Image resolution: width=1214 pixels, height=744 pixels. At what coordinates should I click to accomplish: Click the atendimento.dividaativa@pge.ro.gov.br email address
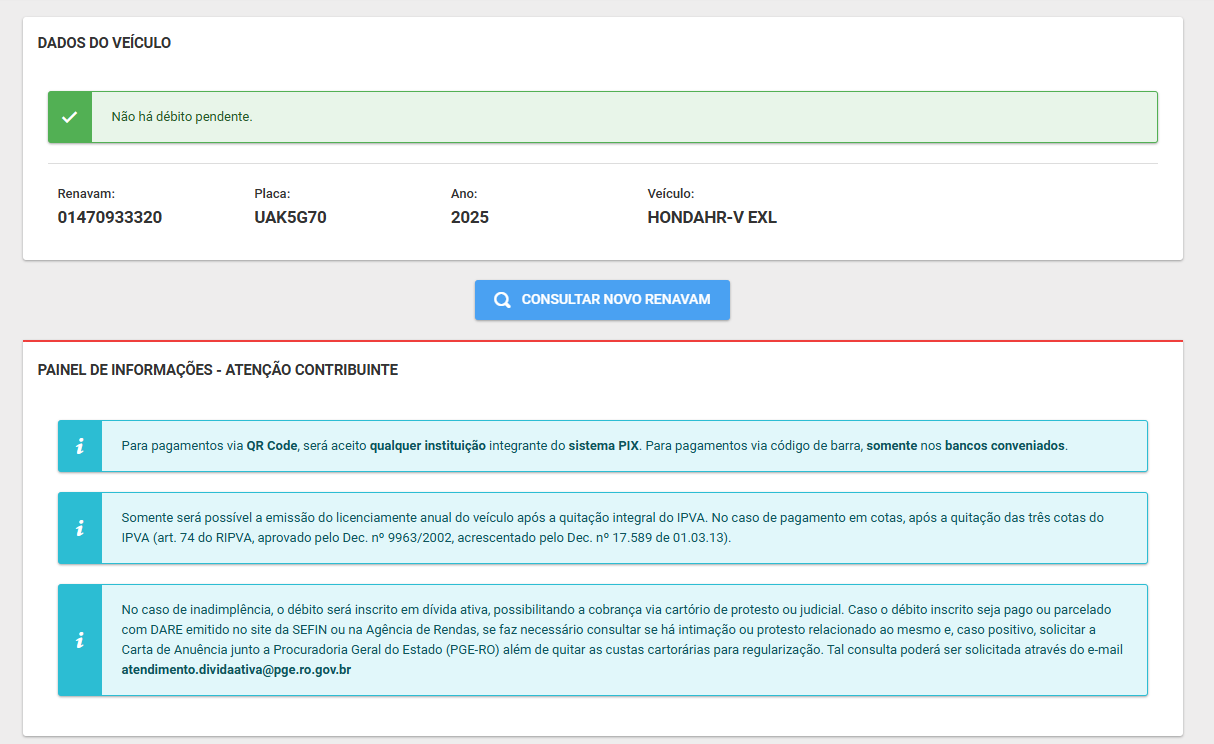(236, 670)
